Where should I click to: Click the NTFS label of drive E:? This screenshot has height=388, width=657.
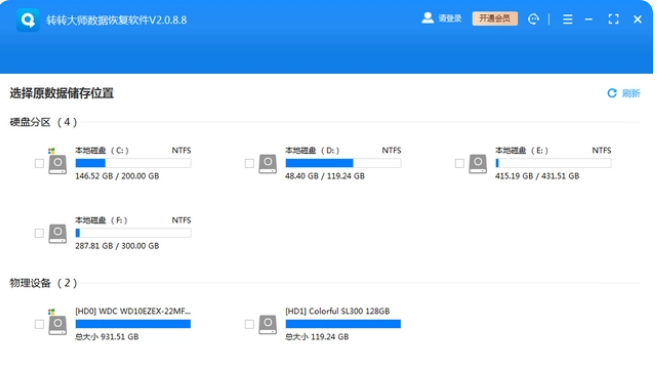601,150
